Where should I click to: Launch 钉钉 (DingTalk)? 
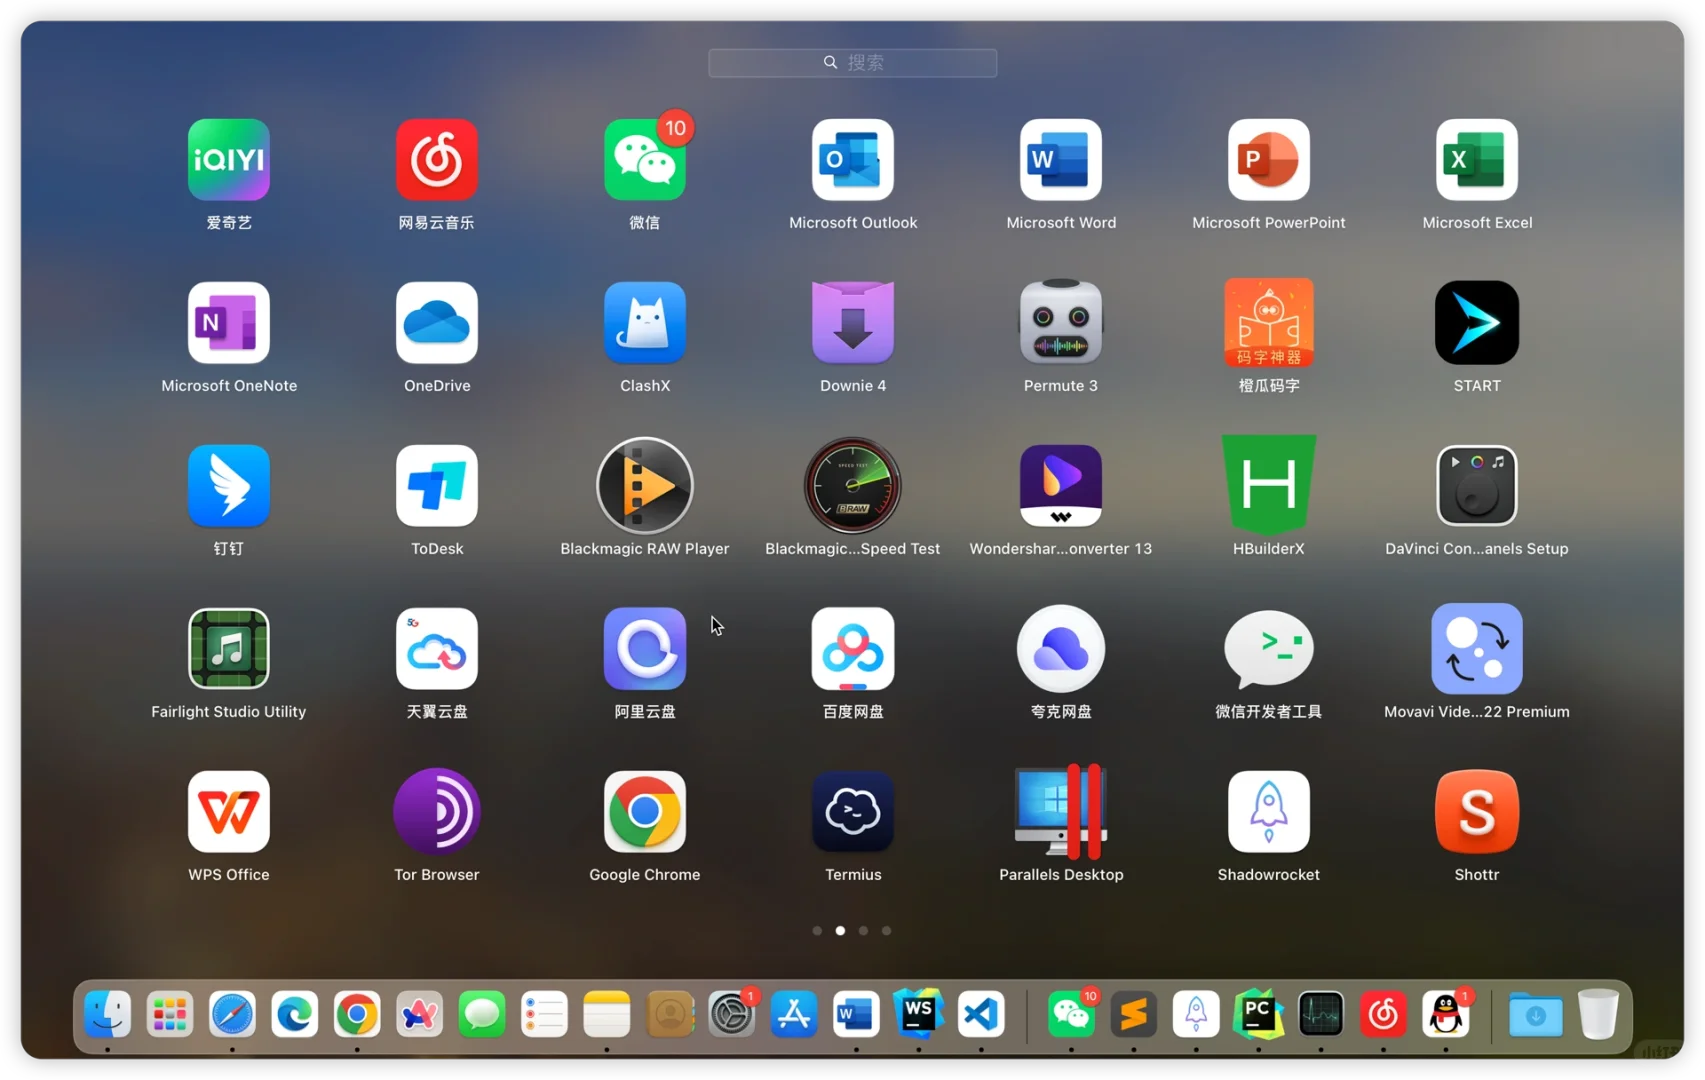click(229, 486)
